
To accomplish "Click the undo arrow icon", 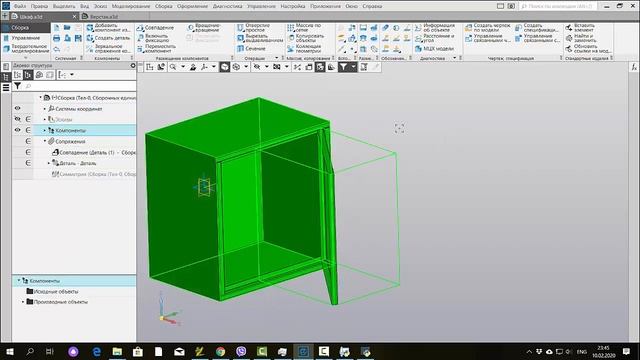I will tap(56, 49).
